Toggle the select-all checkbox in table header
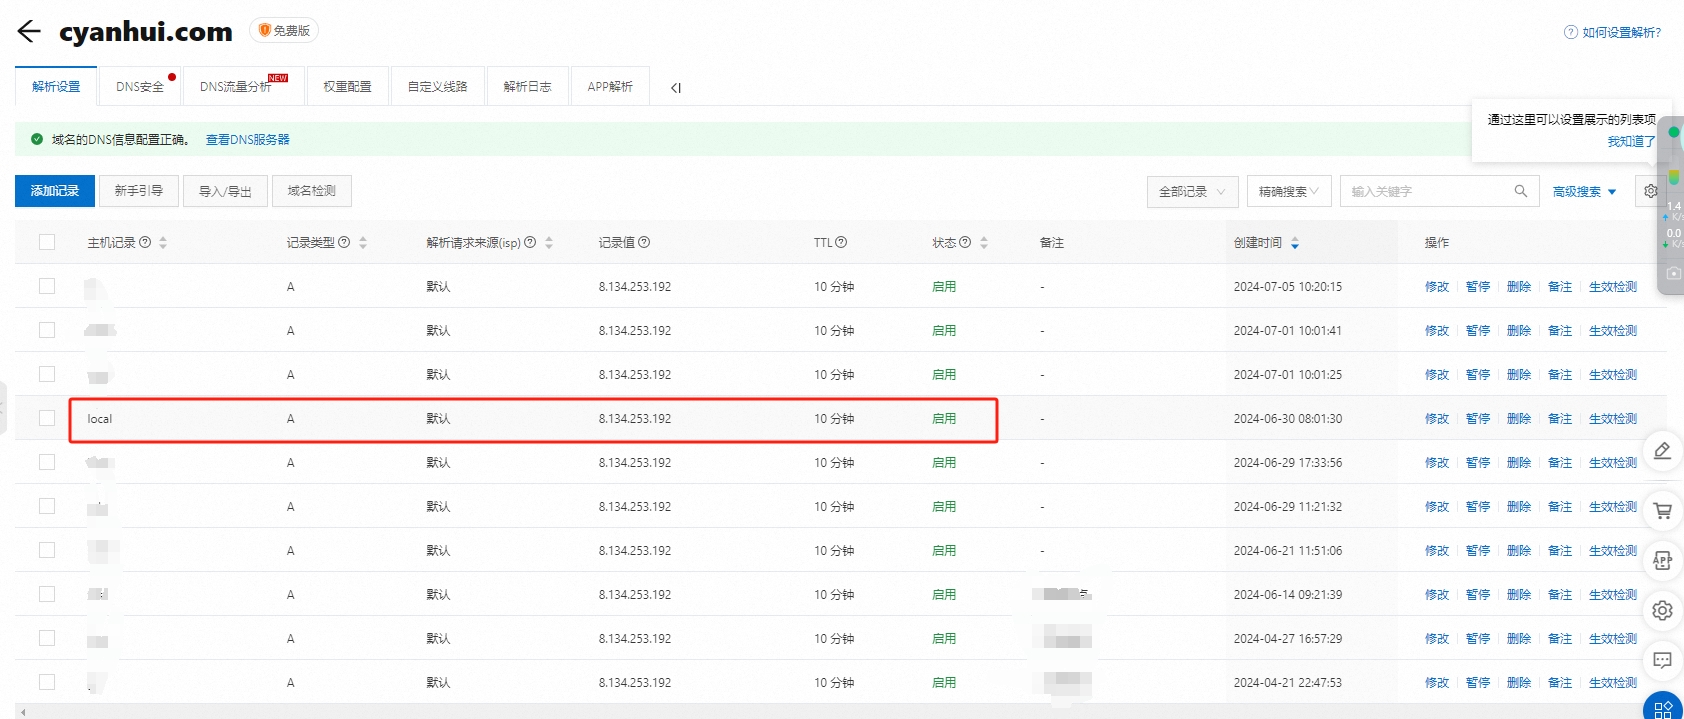 pos(47,242)
